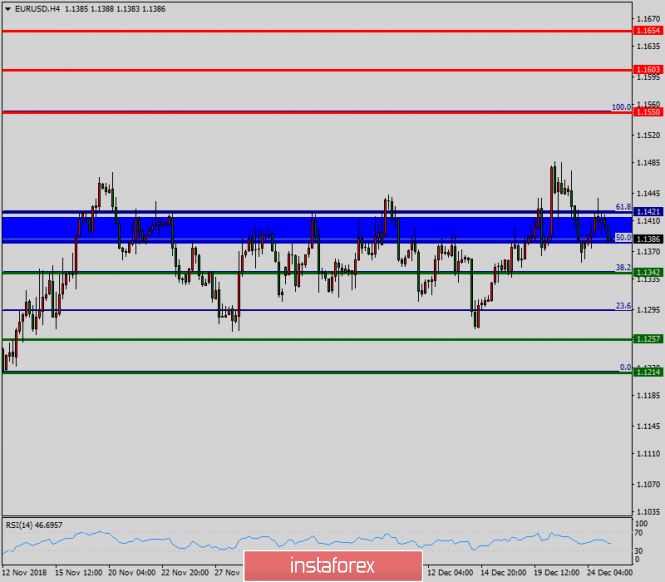Select the red 1.1603 price tag
Image resolution: width=665 pixels, height=582 pixels.
coord(648,70)
